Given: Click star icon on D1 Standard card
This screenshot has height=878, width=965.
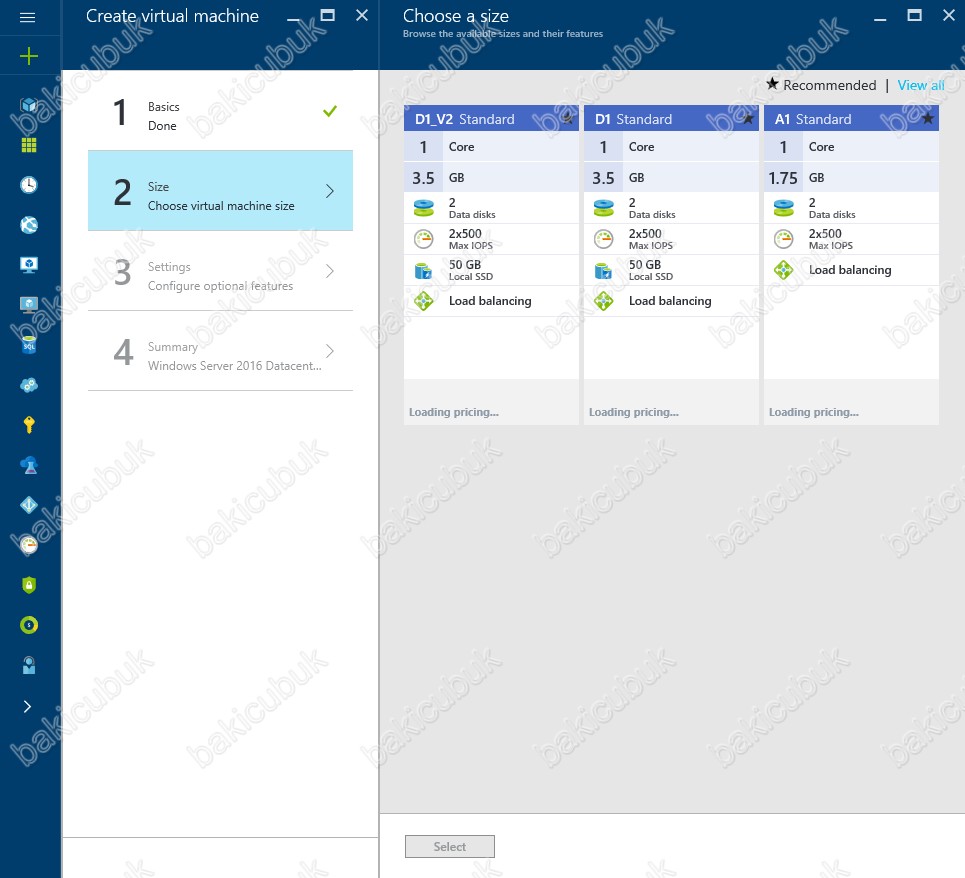Looking at the screenshot, I should tap(748, 118).
